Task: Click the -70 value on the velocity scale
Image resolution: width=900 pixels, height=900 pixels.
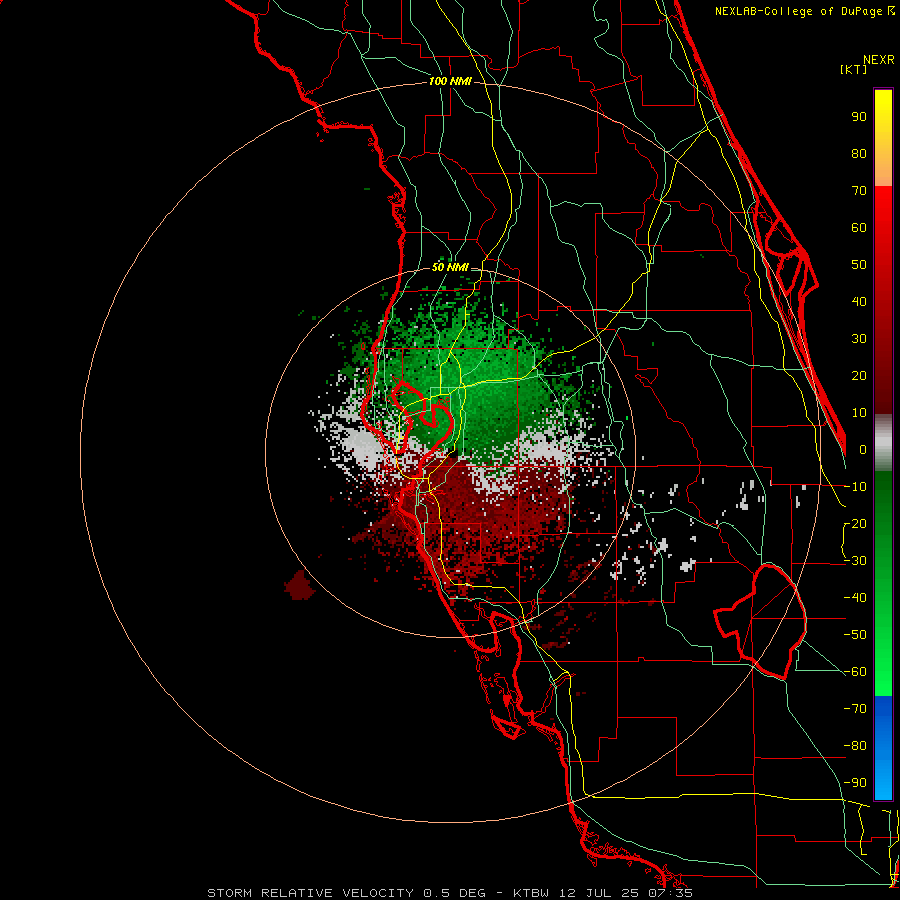Action: [x=855, y=709]
